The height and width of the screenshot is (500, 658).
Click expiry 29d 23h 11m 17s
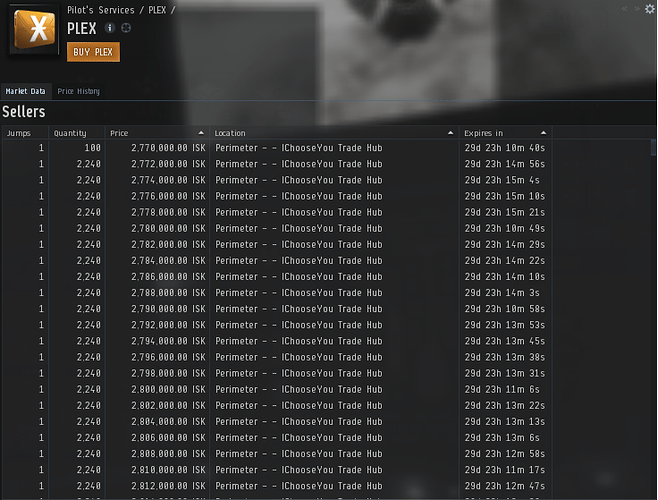[x=504, y=470]
